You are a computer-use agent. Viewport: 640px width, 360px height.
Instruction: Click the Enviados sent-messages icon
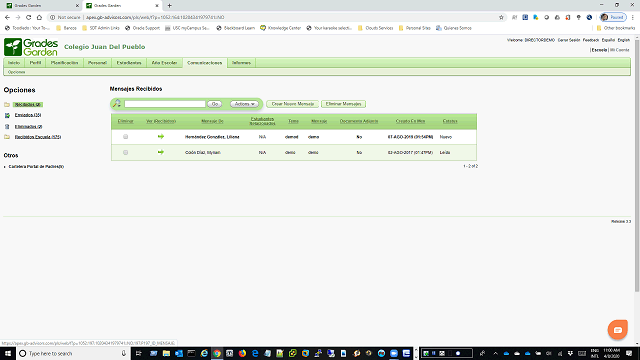(7, 116)
